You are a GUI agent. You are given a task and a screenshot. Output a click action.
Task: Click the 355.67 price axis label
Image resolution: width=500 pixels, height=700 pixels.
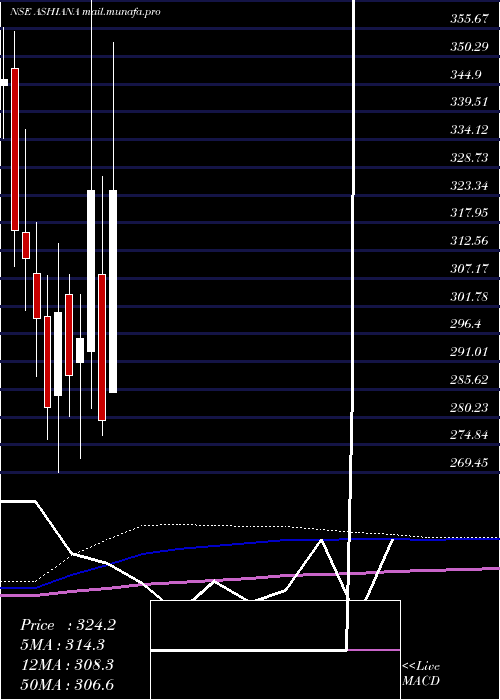point(469,19)
